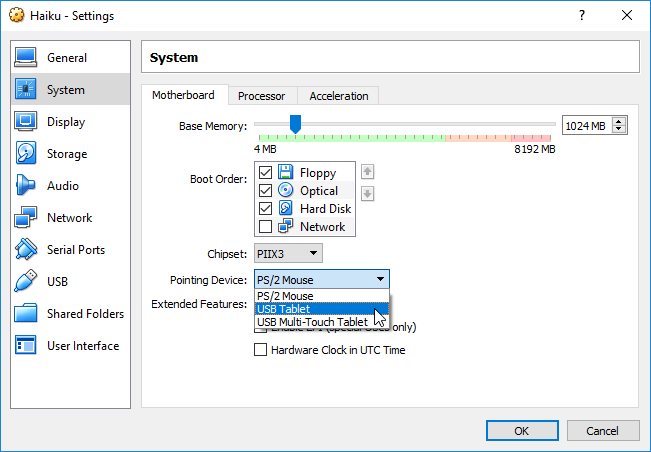Enable Network boot device checkbox
This screenshot has height=452, width=651.
tap(265, 227)
